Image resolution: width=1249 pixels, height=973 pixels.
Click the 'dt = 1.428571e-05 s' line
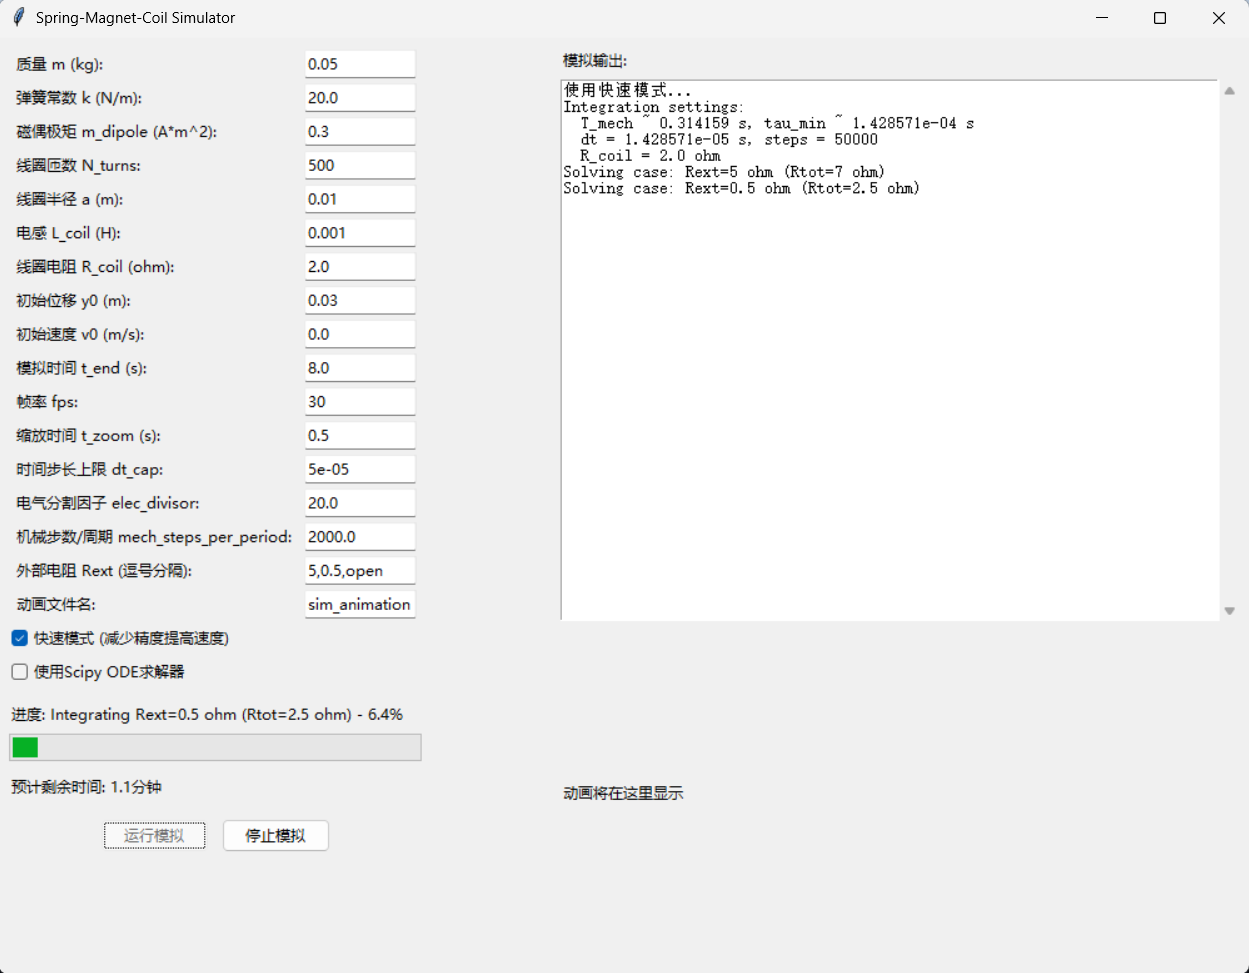[729, 140]
